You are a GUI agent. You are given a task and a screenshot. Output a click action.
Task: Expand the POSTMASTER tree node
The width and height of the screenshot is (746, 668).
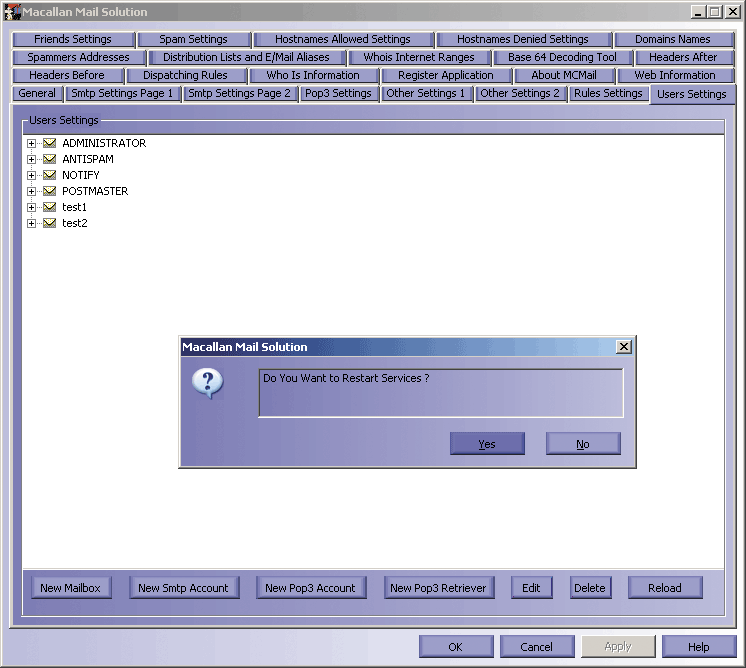31,191
